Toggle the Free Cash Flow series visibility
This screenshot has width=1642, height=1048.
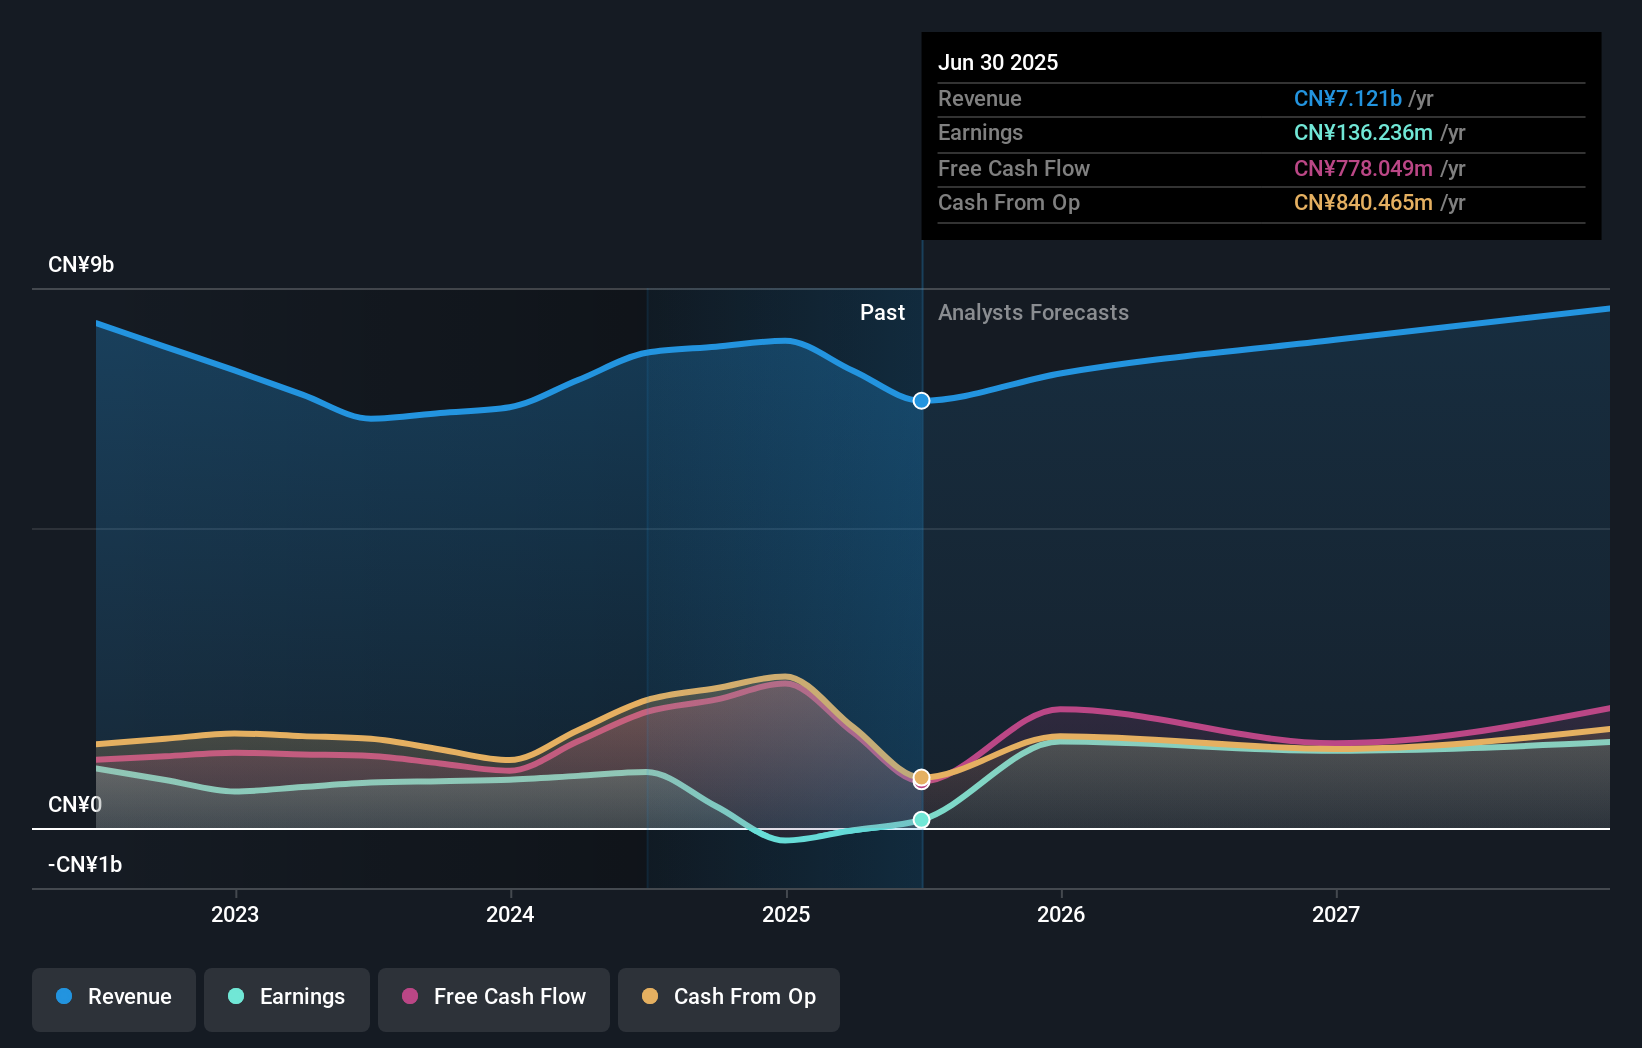point(493,999)
